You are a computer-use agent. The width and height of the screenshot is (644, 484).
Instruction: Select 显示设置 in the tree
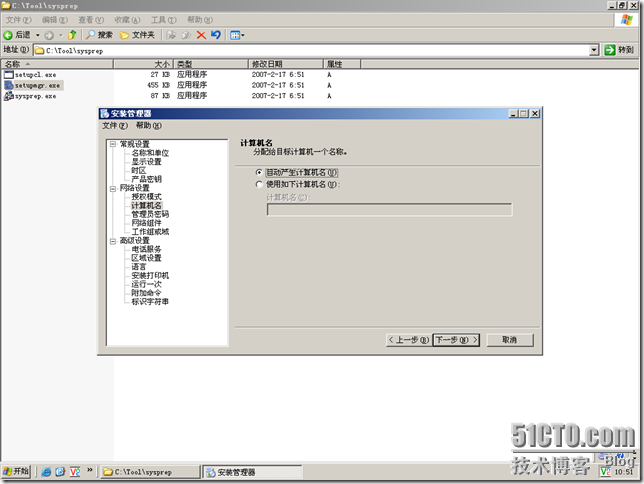pyautogui.click(x=146, y=161)
